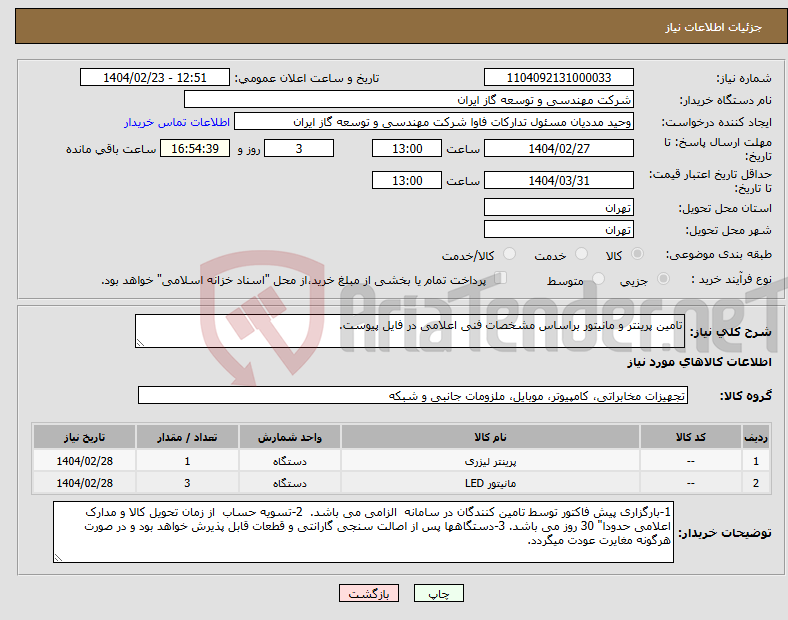Click the remaining time field 16:54:39

tap(195, 148)
